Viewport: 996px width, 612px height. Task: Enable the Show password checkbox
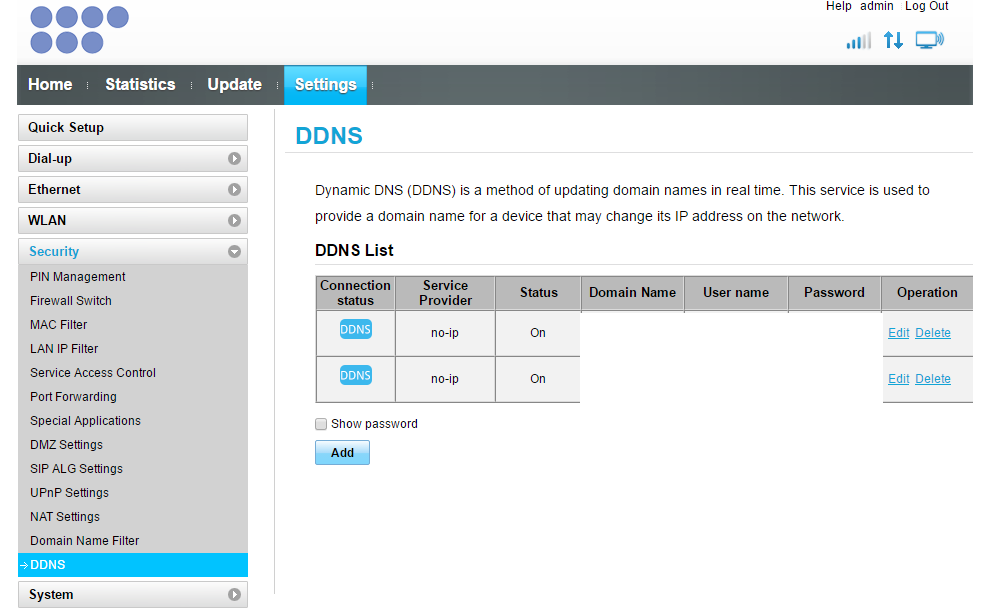point(321,424)
